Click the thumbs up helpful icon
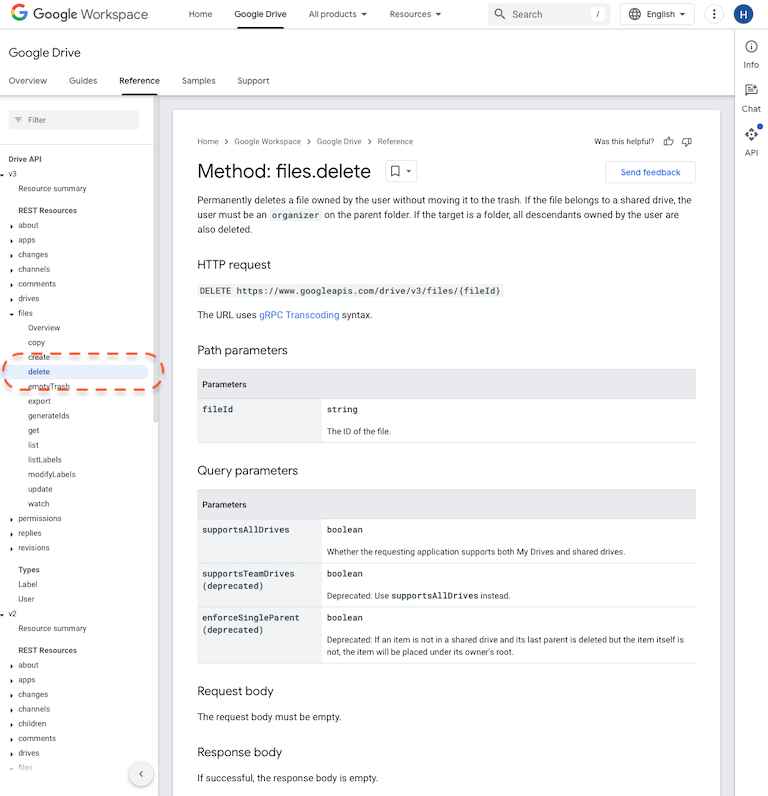The height and width of the screenshot is (796, 768). coord(668,142)
